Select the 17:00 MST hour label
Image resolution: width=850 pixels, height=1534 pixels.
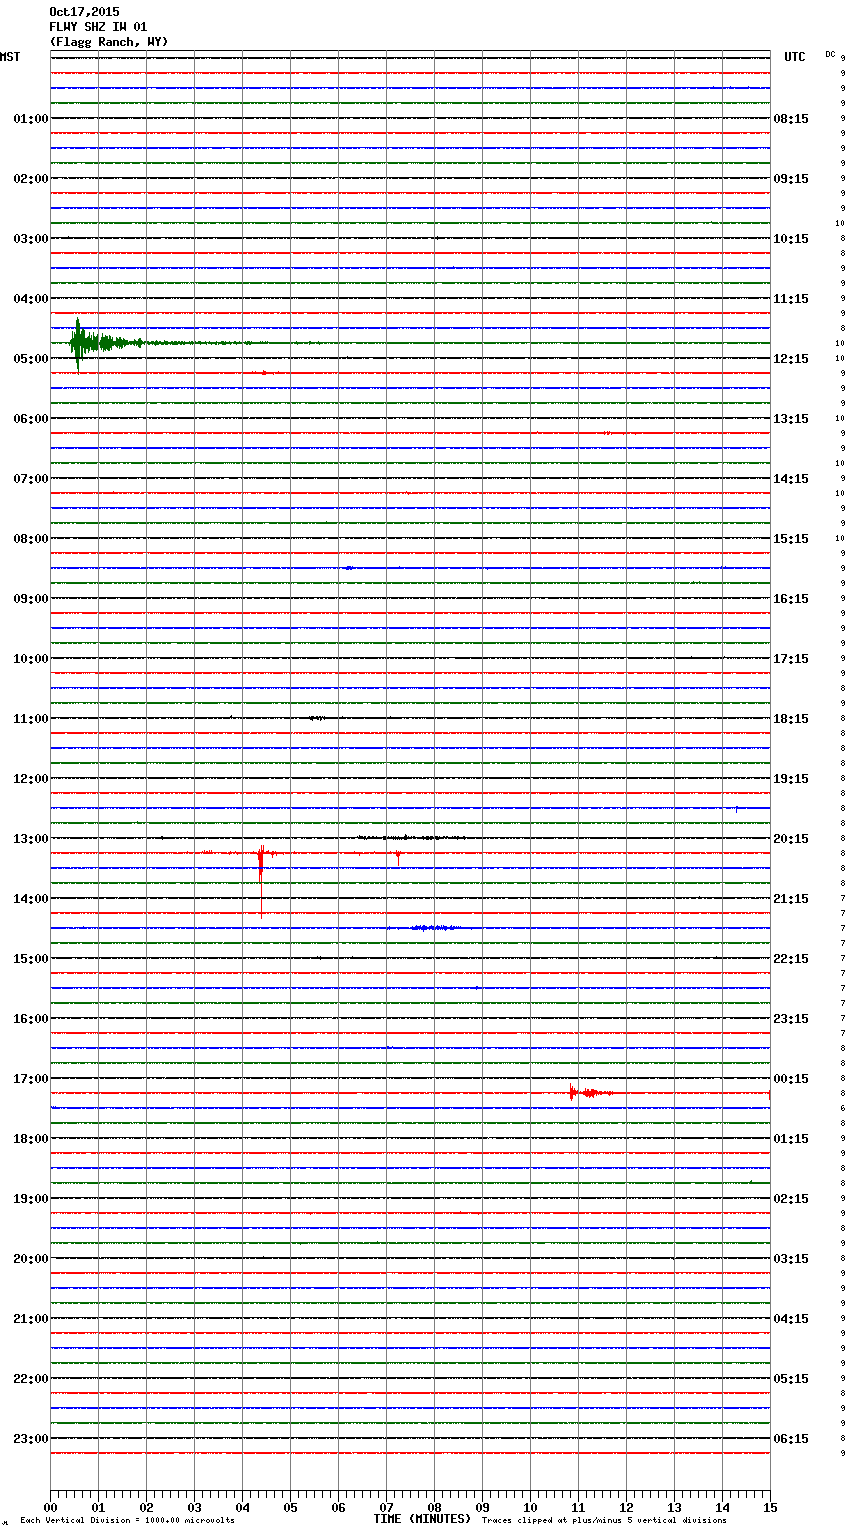coord(31,1079)
